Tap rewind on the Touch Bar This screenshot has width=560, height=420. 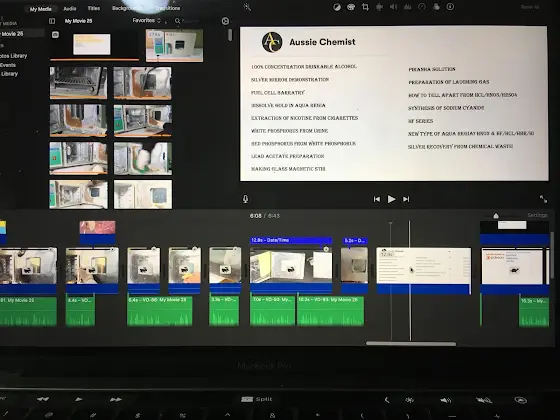pyautogui.click(x=43, y=399)
